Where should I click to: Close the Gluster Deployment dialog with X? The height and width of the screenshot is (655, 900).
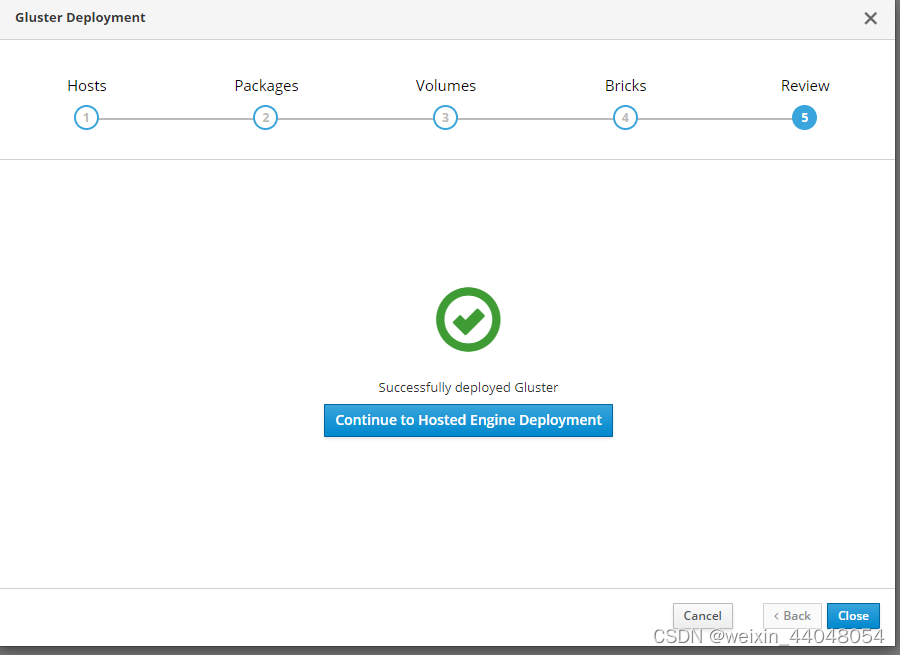click(x=870, y=18)
